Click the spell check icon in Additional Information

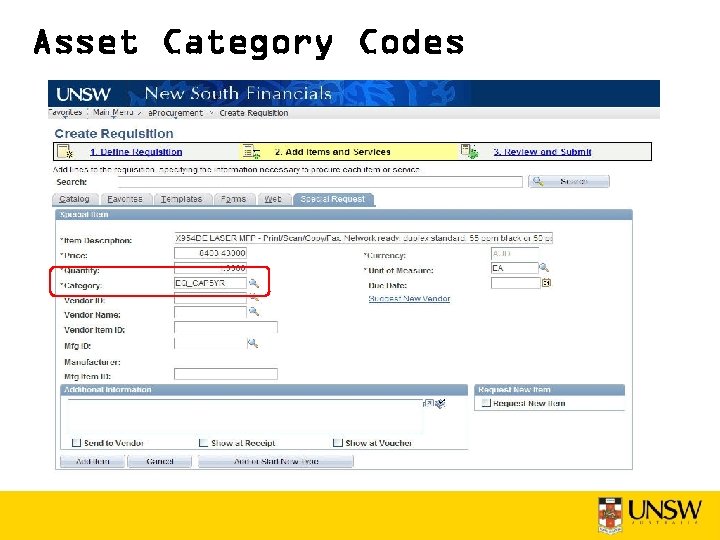tap(440, 404)
